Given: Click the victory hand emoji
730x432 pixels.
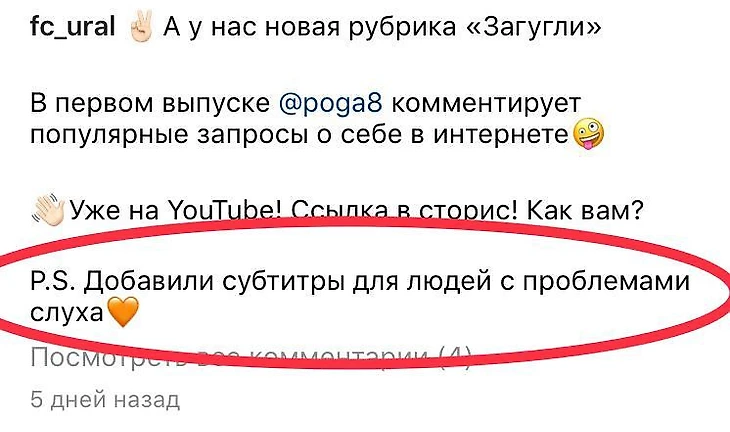Looking at the screenshot, I should coord(140,27).
